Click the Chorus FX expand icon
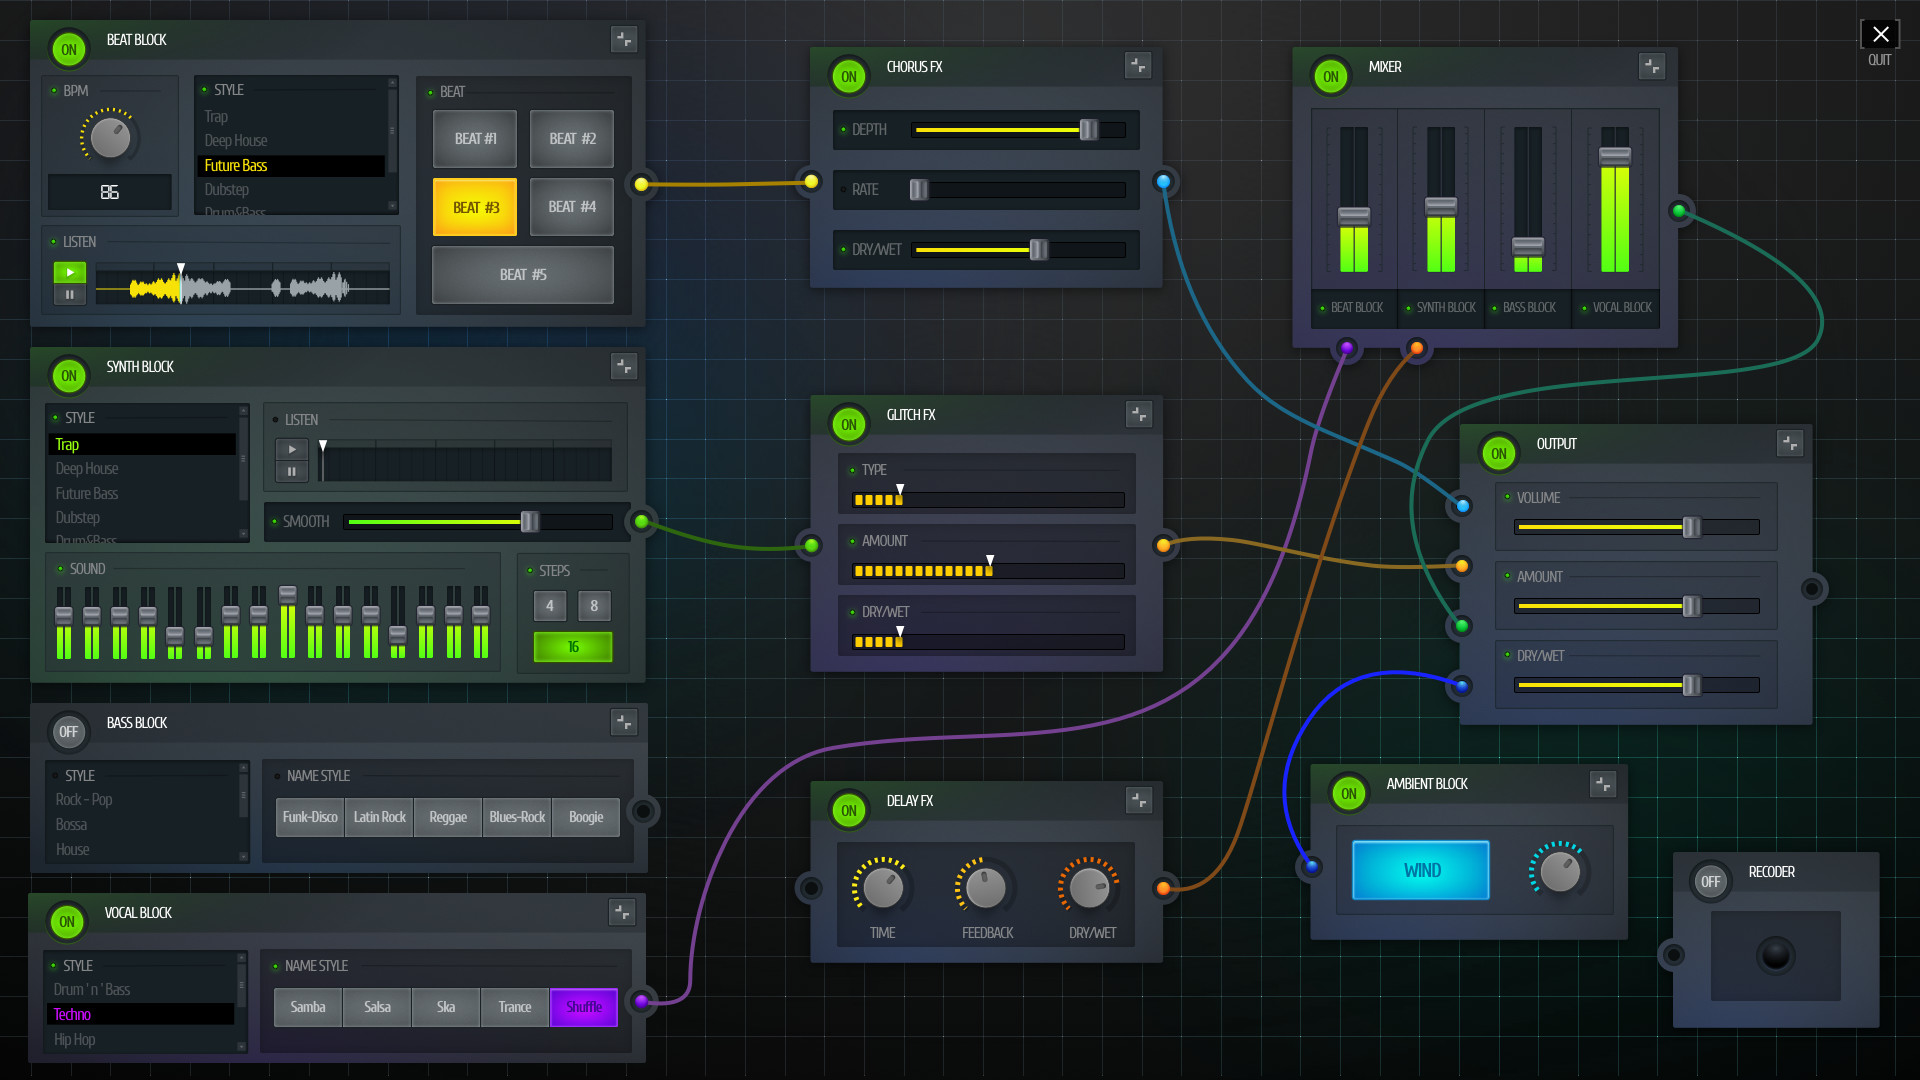Image resolution: width=1920 pixels, height=1080 pixels. point(1137,65)
